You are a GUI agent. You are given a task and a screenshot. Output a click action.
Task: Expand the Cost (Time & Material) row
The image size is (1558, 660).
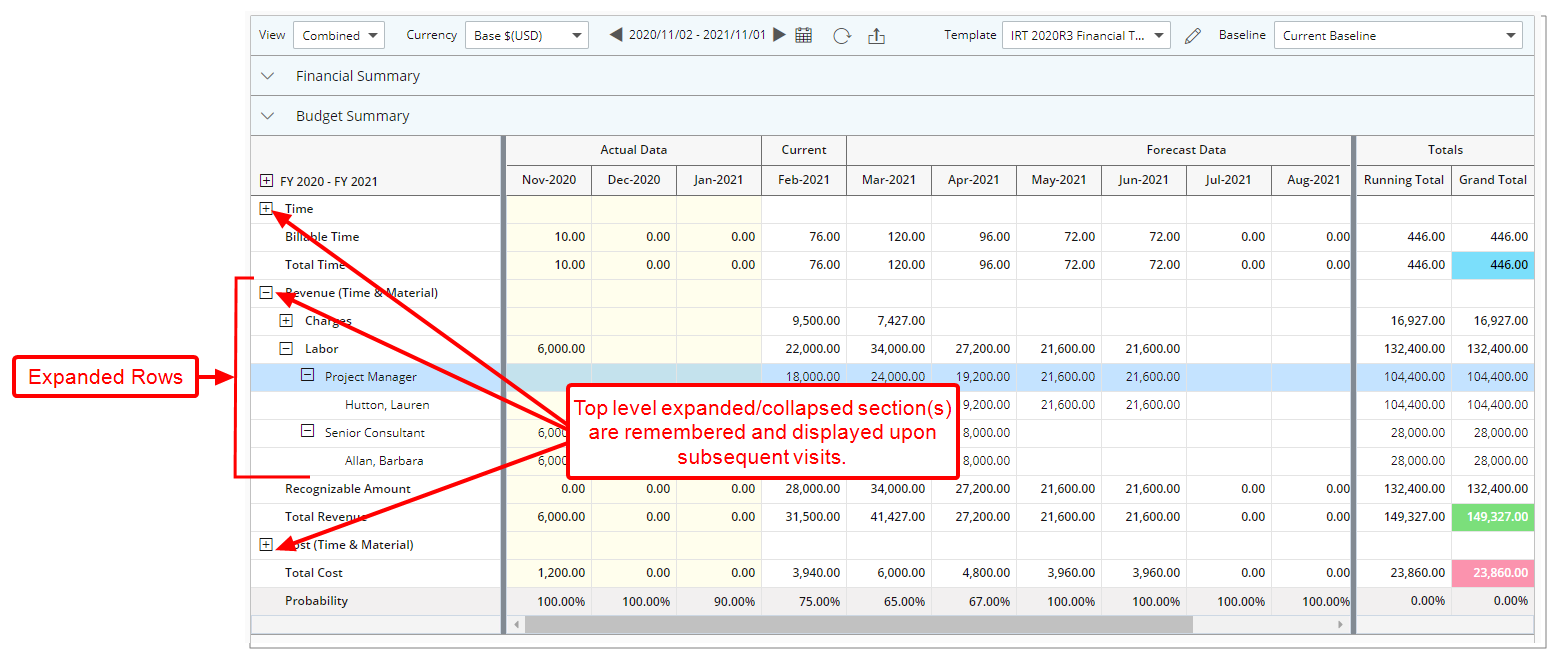266,545
